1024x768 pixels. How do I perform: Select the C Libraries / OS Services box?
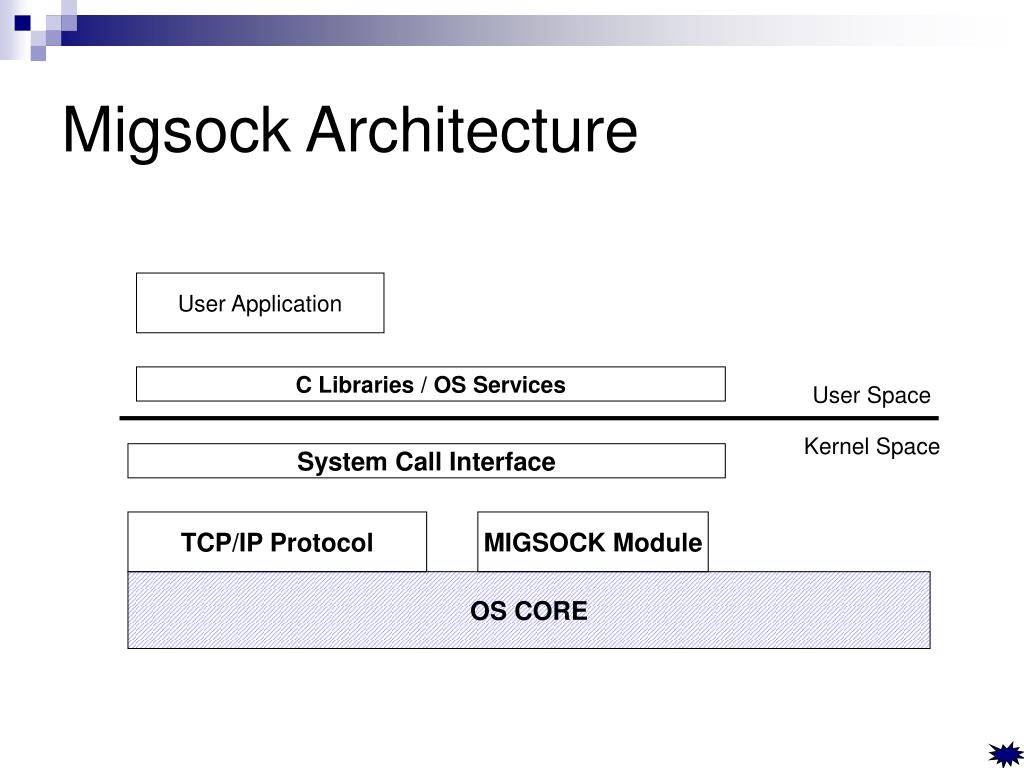(x=430, y=384)
